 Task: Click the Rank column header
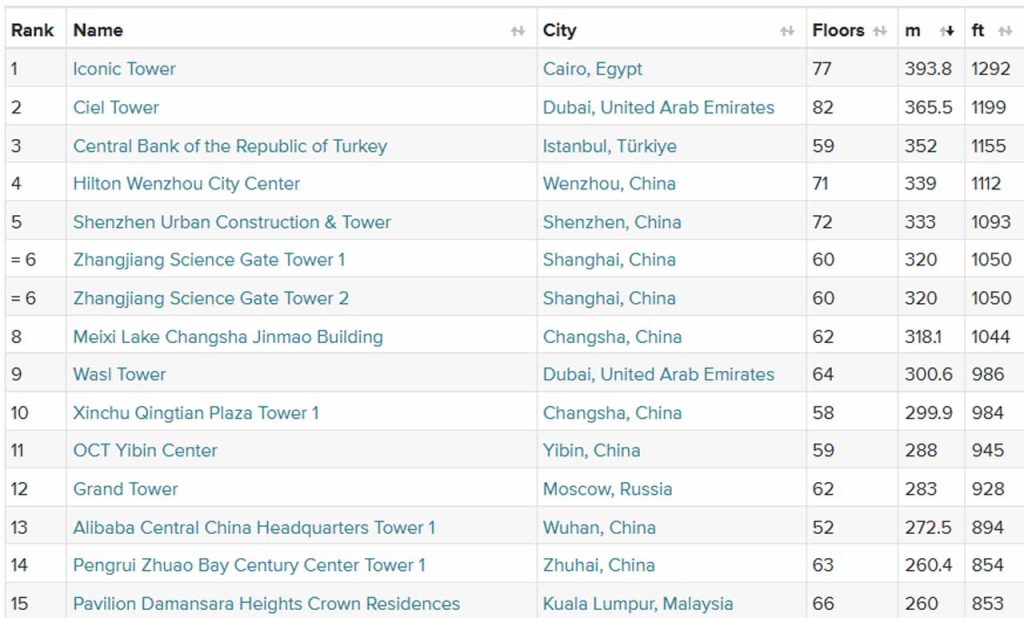click(x=33, y=30)
